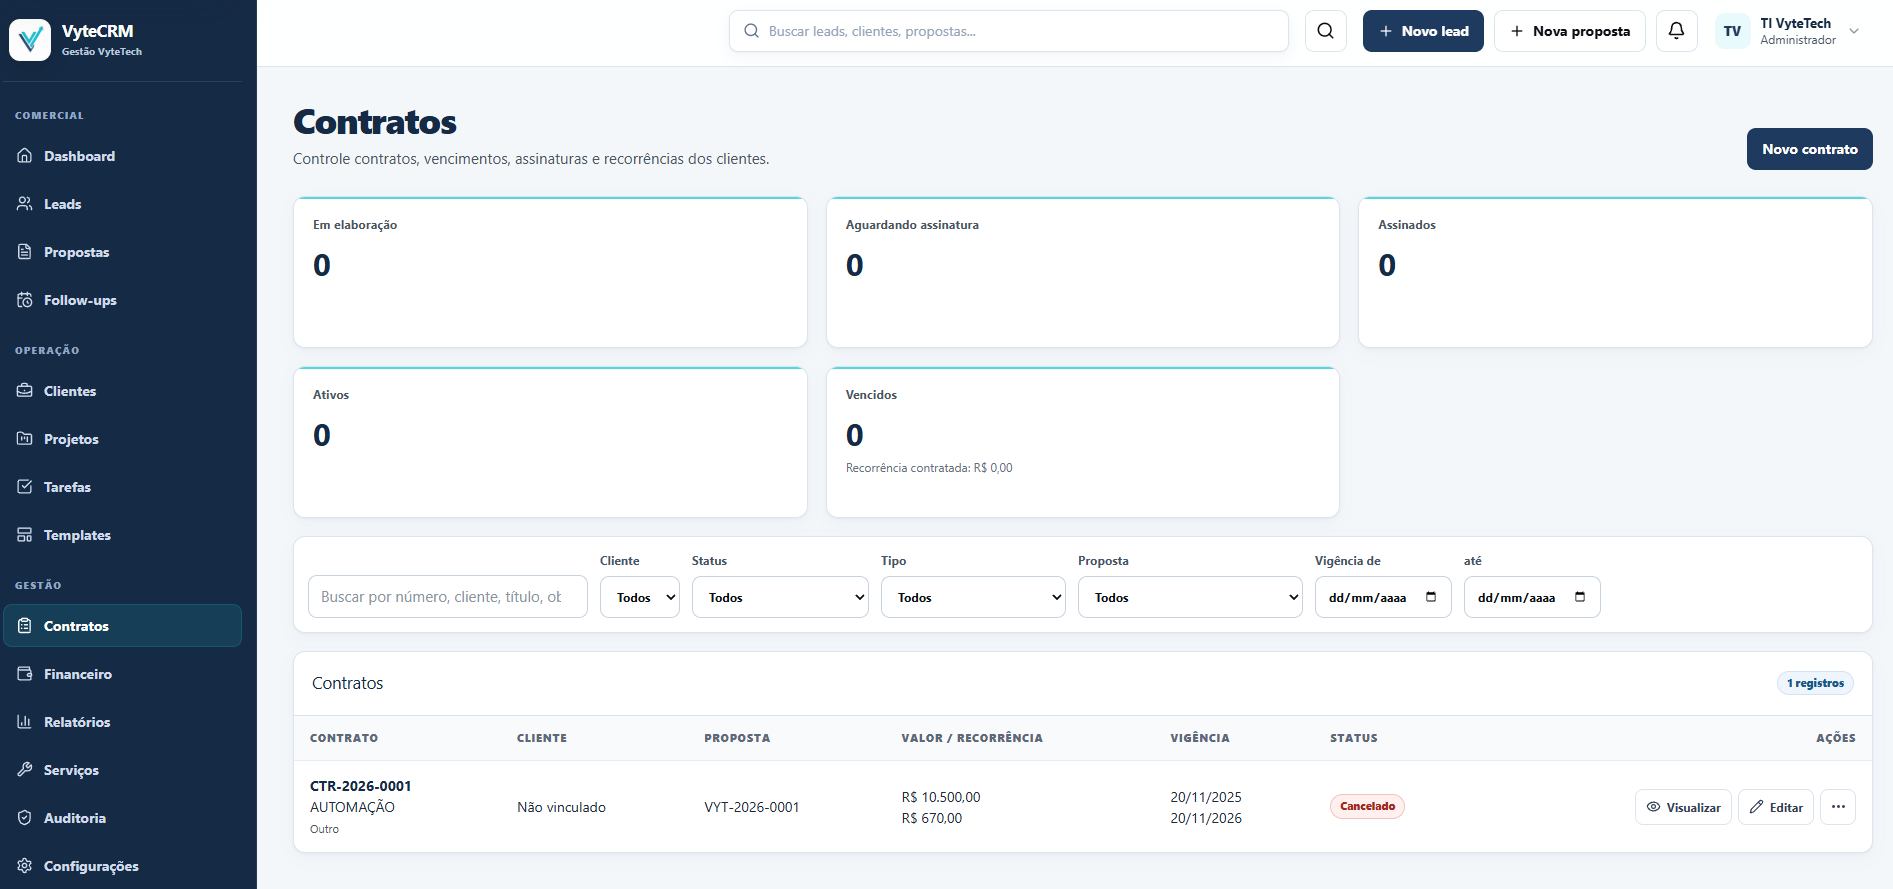Image resolution: width=1893 pixels, height=889 pixels.
Task: Click the contract search by número, cliente field
Action: (448, 597)
